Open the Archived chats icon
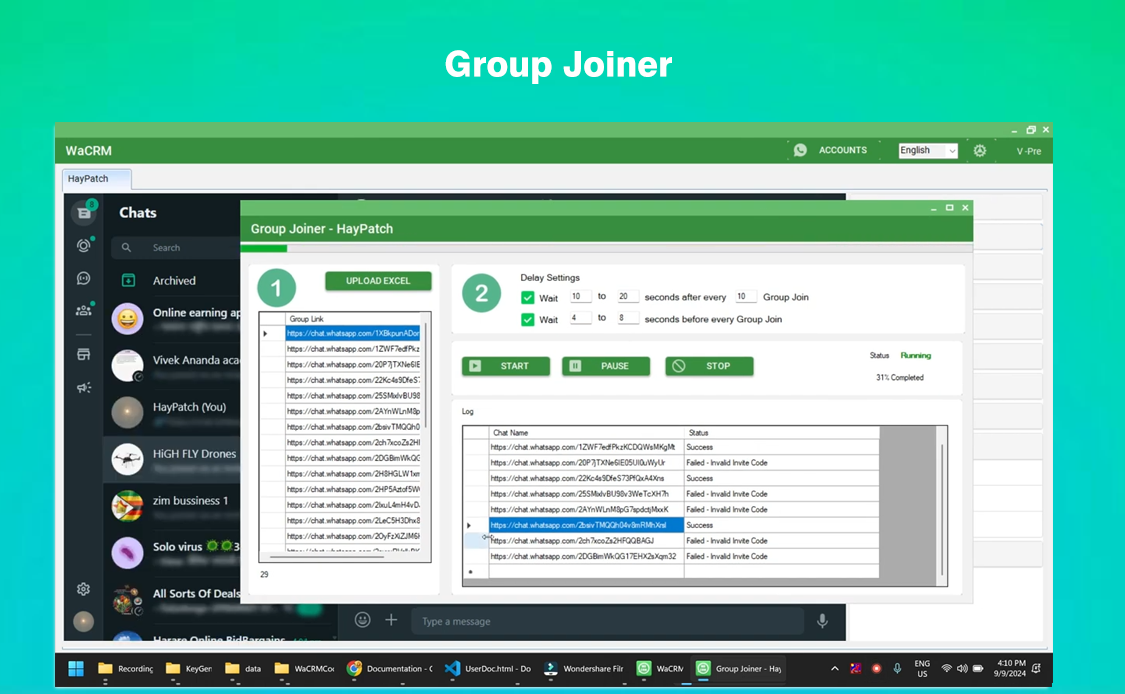Viewport: 1125px width, 694px height. tap(128, 281)
